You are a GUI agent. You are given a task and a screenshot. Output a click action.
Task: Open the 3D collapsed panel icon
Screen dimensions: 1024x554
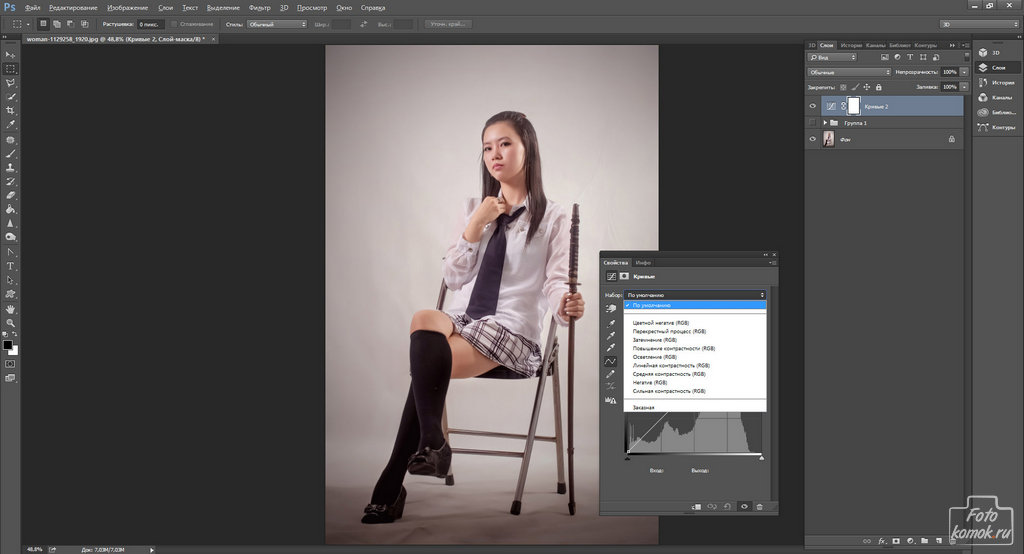pos(983,52)
